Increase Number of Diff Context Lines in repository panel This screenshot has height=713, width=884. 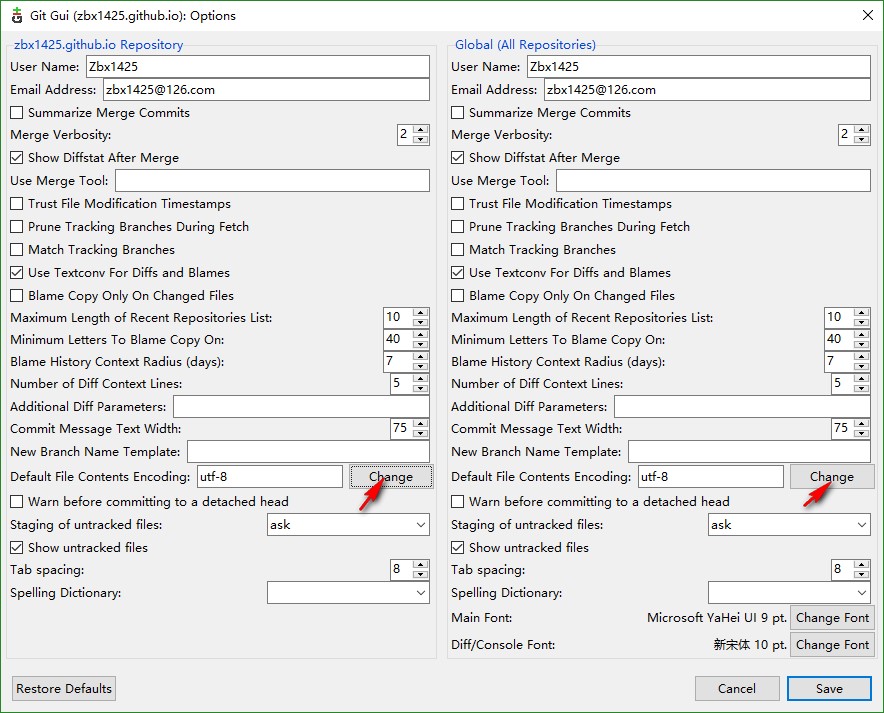tap(421, 379)
